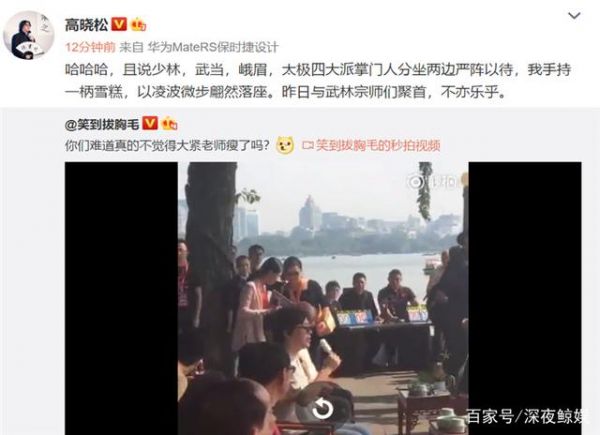Click 高晓松's profile avatar
This screenshot has width=600, height=435.
coord(28,35)
